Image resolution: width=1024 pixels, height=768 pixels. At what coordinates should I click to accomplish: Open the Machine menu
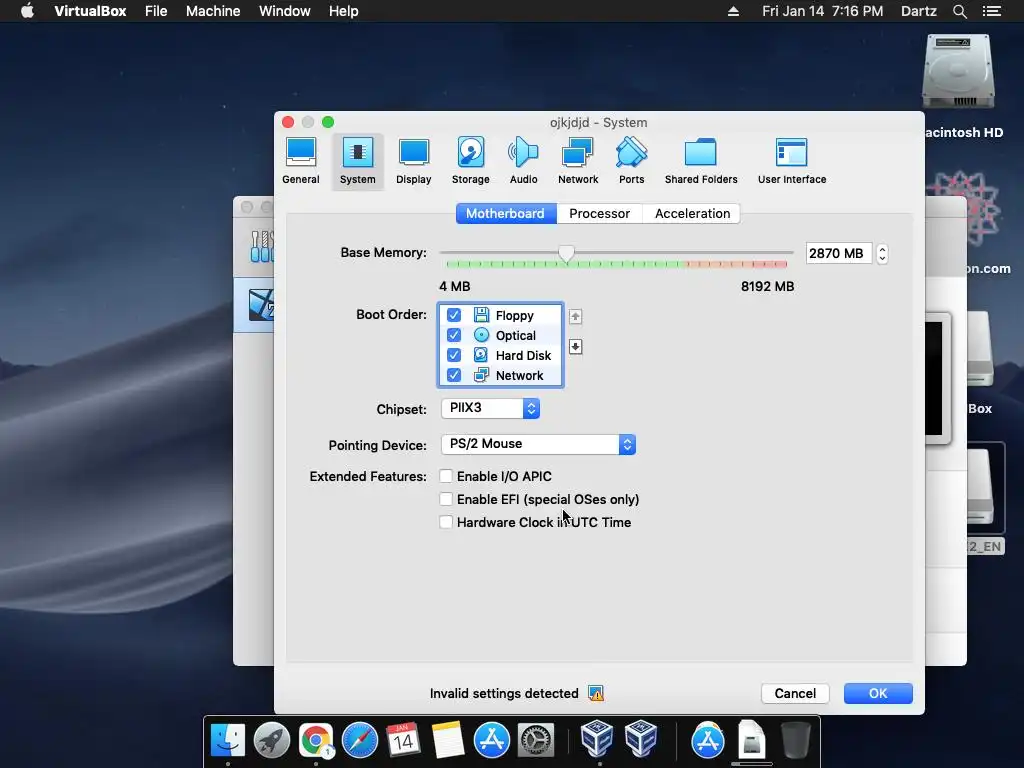tap(213, 11)
